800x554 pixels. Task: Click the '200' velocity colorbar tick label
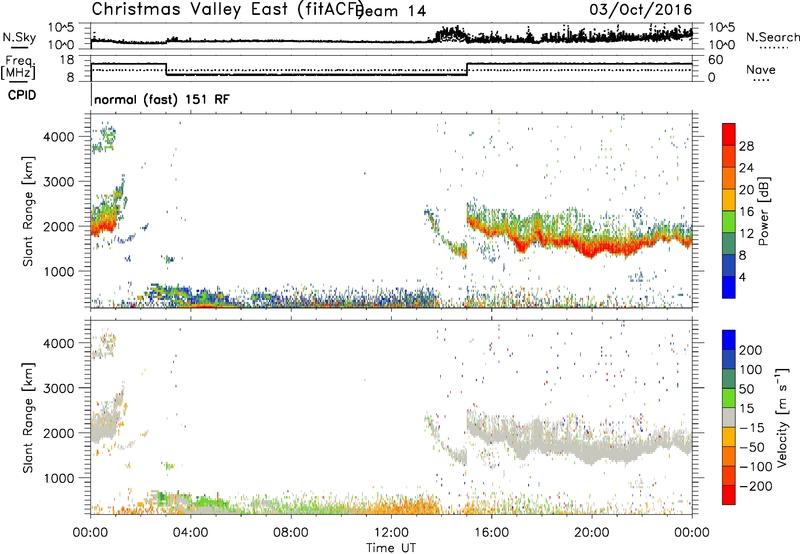coord(751,350)
